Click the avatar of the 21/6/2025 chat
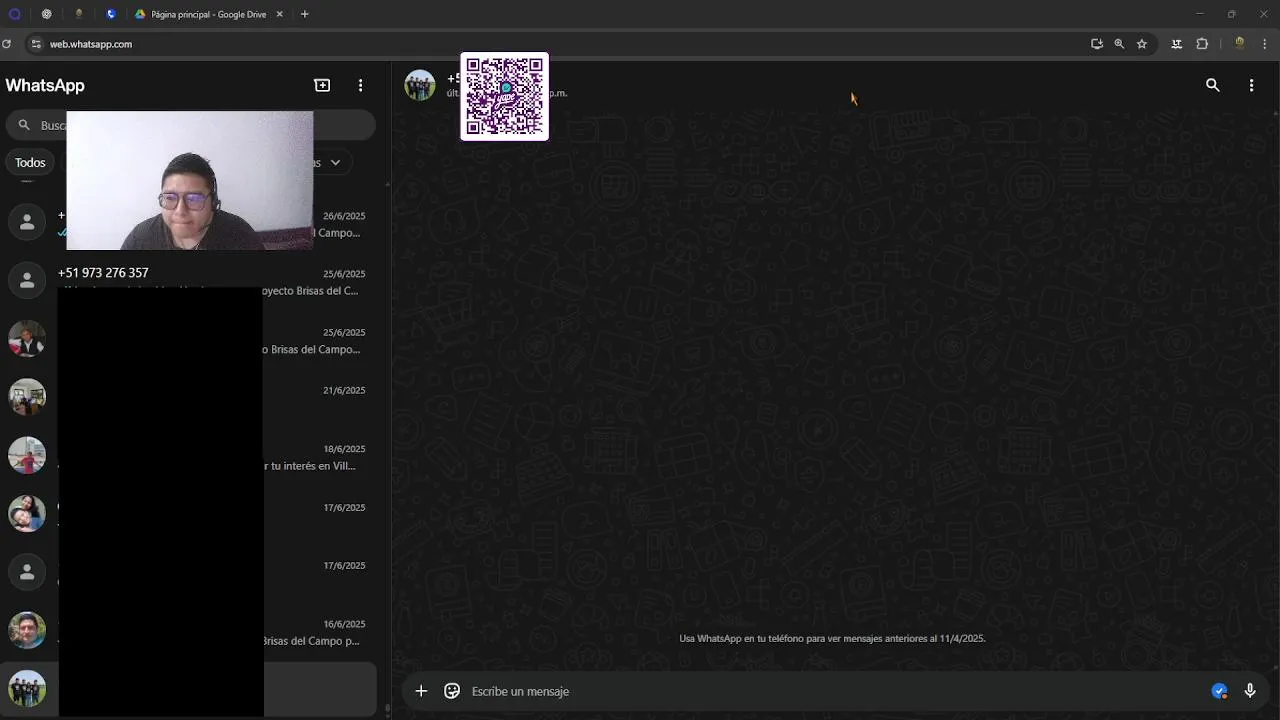The image size is (1280, 720). point(27,397)
